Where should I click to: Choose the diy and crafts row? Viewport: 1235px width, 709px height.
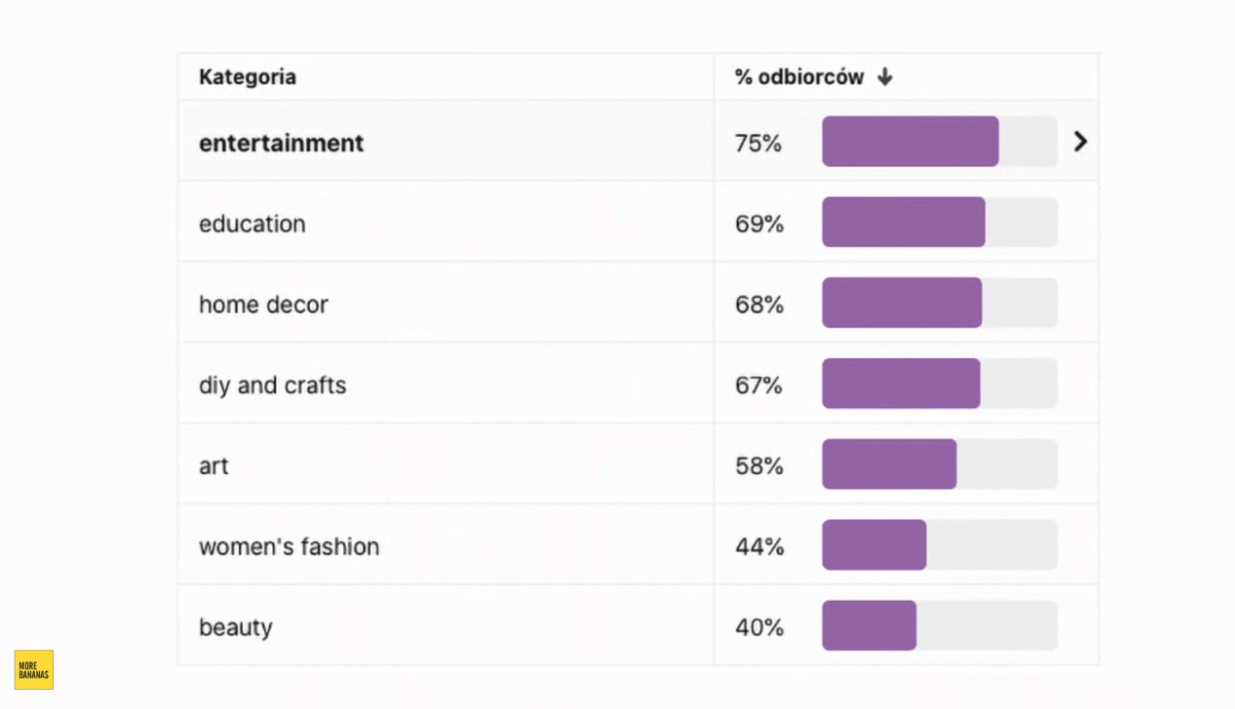272,385
